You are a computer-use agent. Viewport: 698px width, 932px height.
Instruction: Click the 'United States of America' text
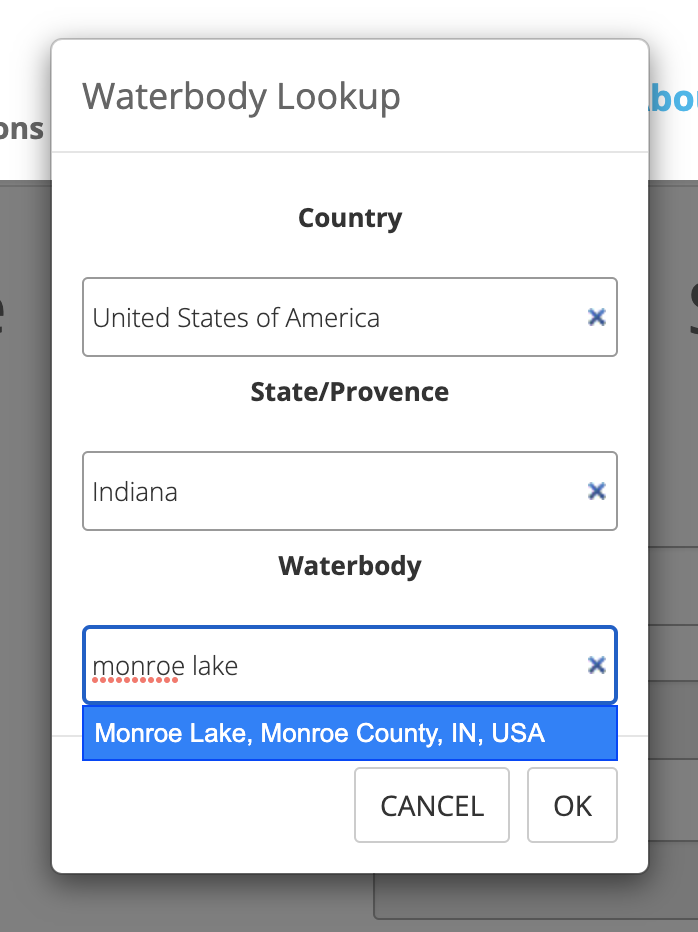(236, 318)
